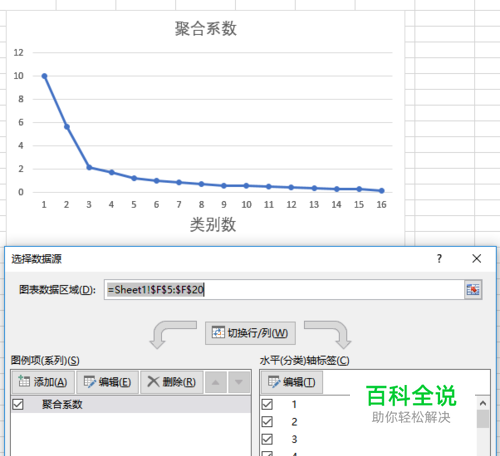This screenshot has height=456, width=500.
Task: Click the data point at category 1
Action: pos(44,76)
